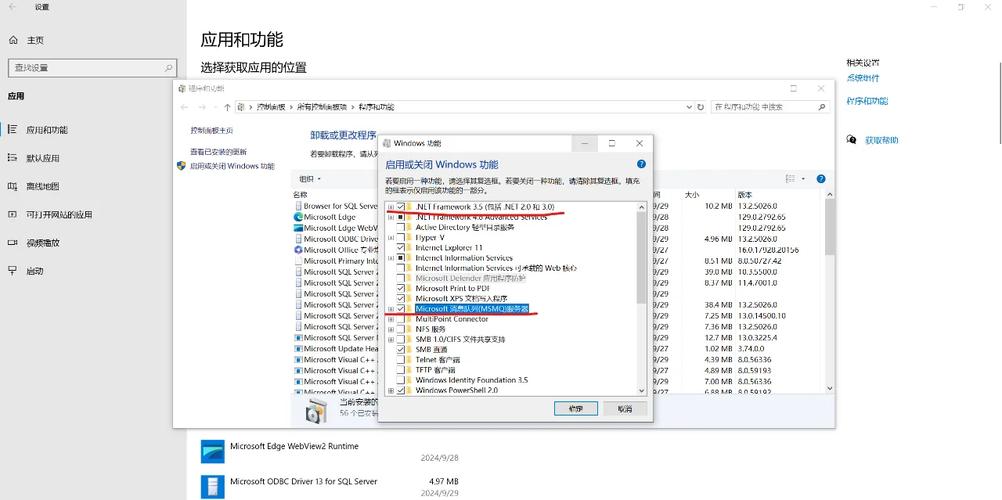1002x500 pixels.
Task: Open 默认应用 in the settings sidebar
Action: click(x=42, y=158)
